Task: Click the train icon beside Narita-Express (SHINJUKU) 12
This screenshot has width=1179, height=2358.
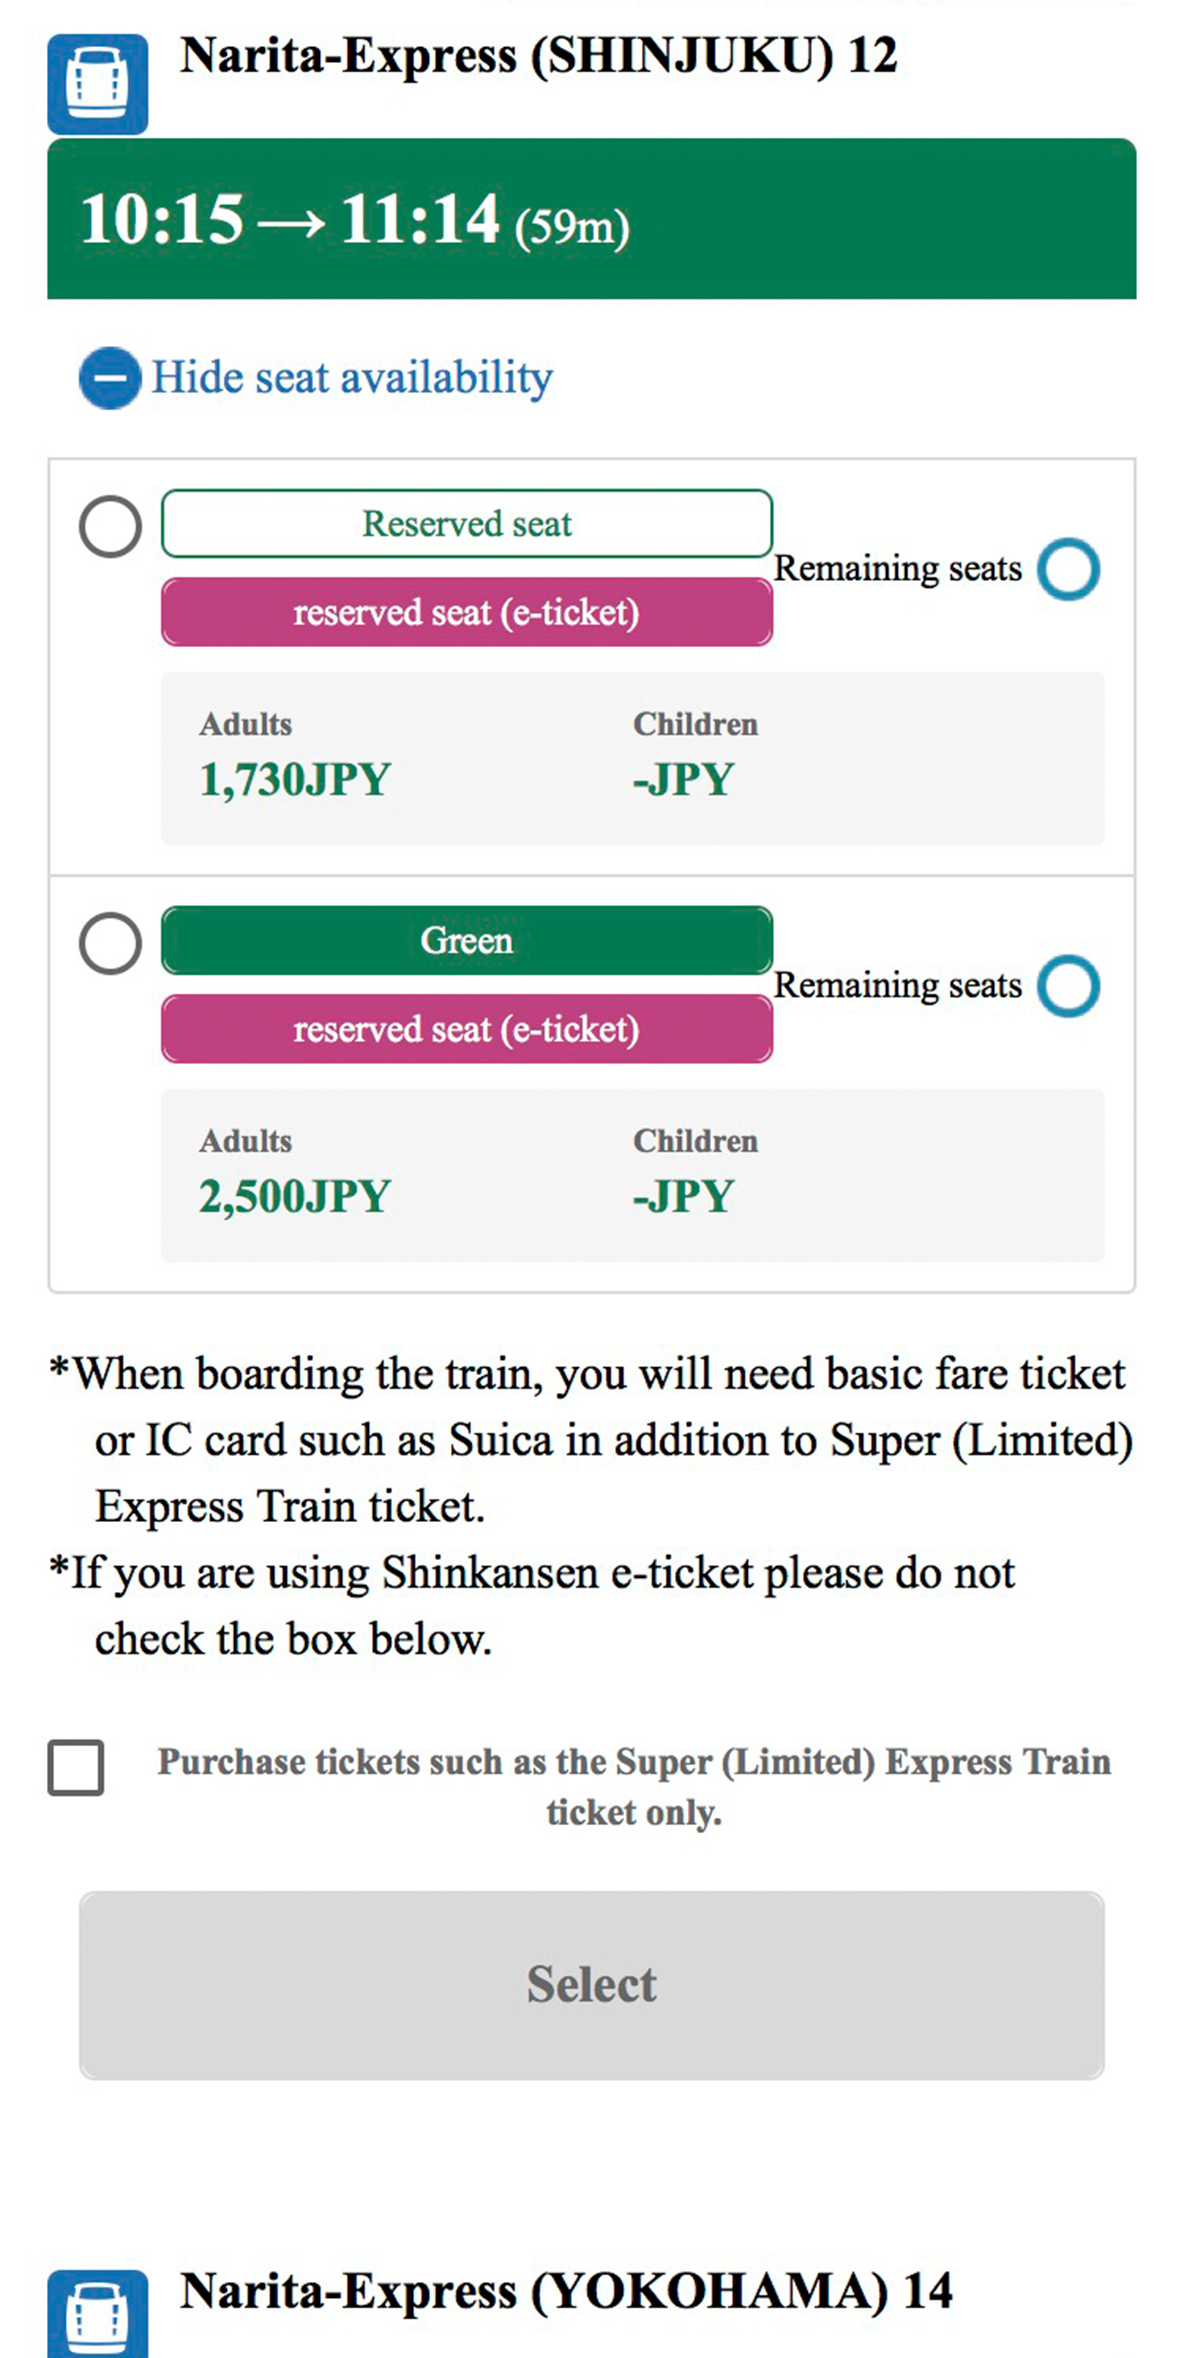Action: (97, 84)
